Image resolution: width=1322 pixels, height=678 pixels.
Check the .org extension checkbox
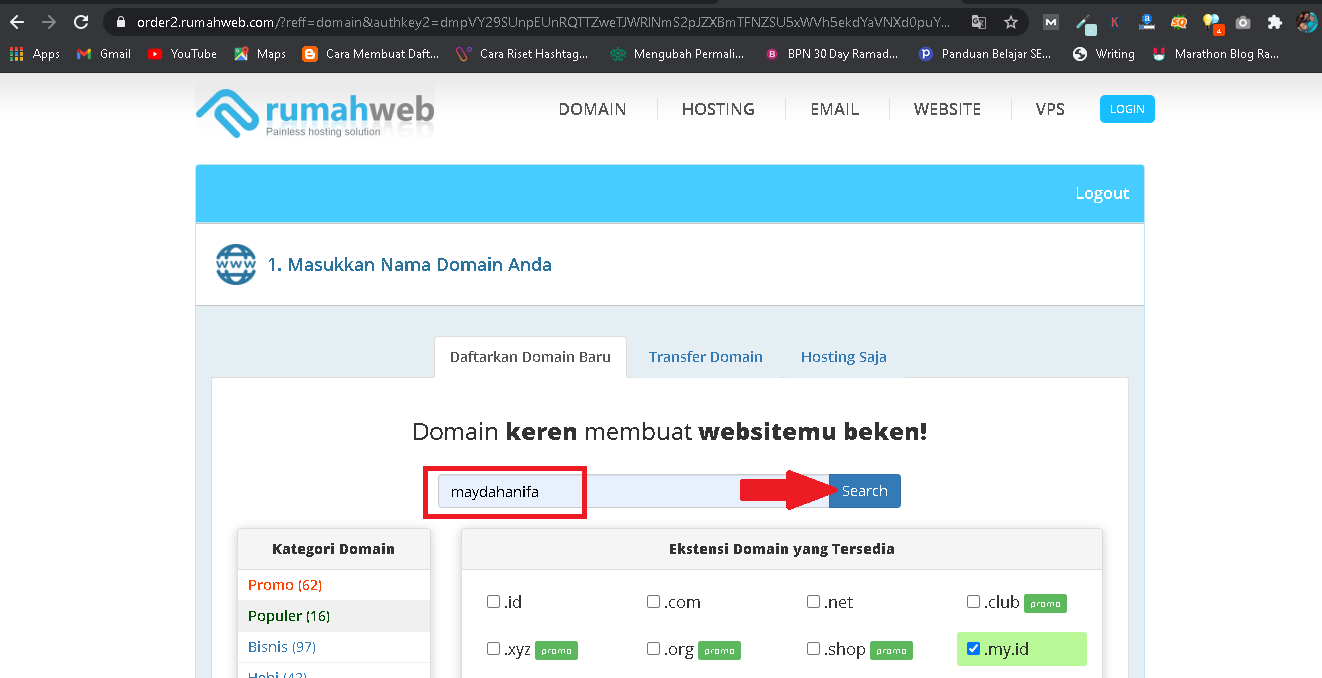653,649
